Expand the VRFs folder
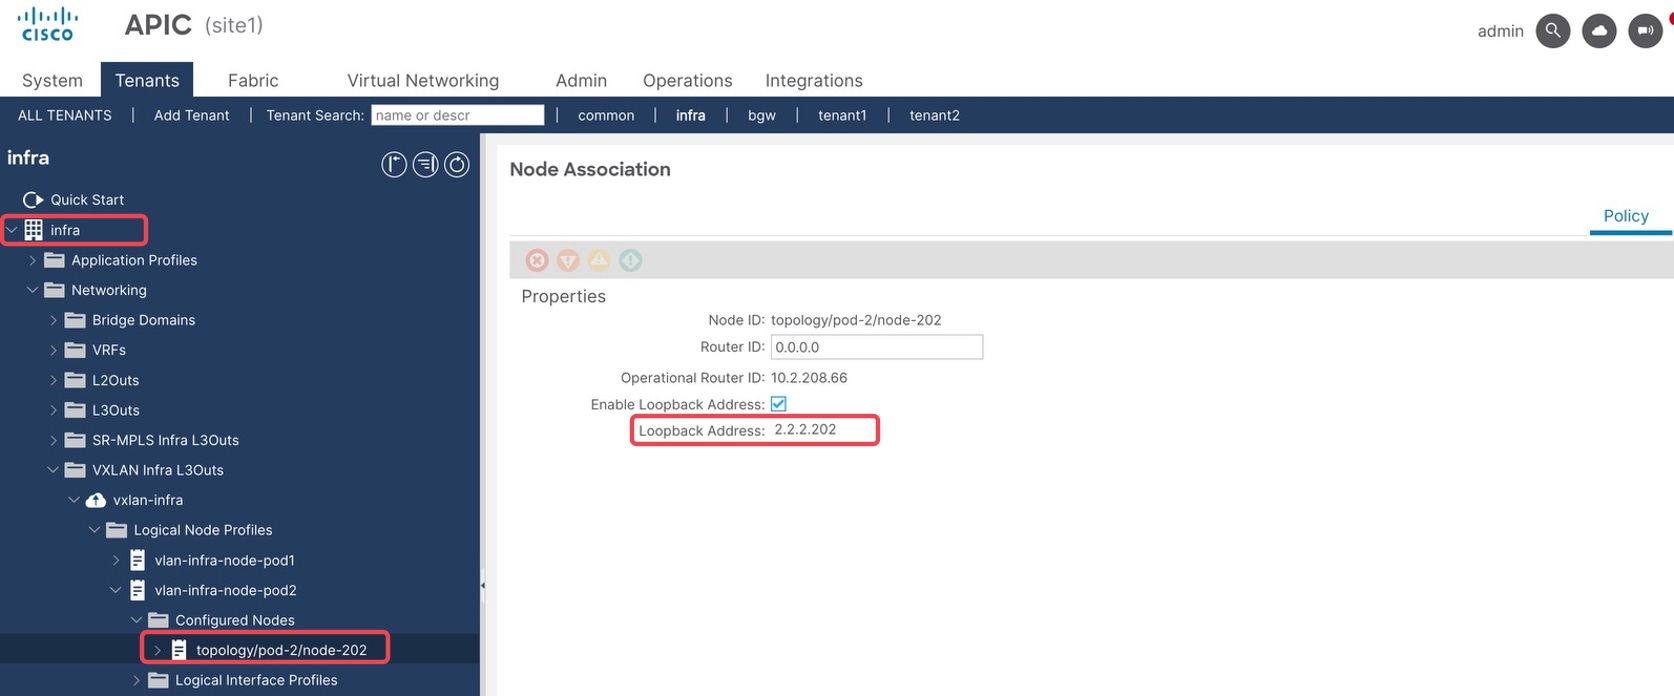Image resolution: width=1674 pixels, height=696 pixels. tap(53, 350)
